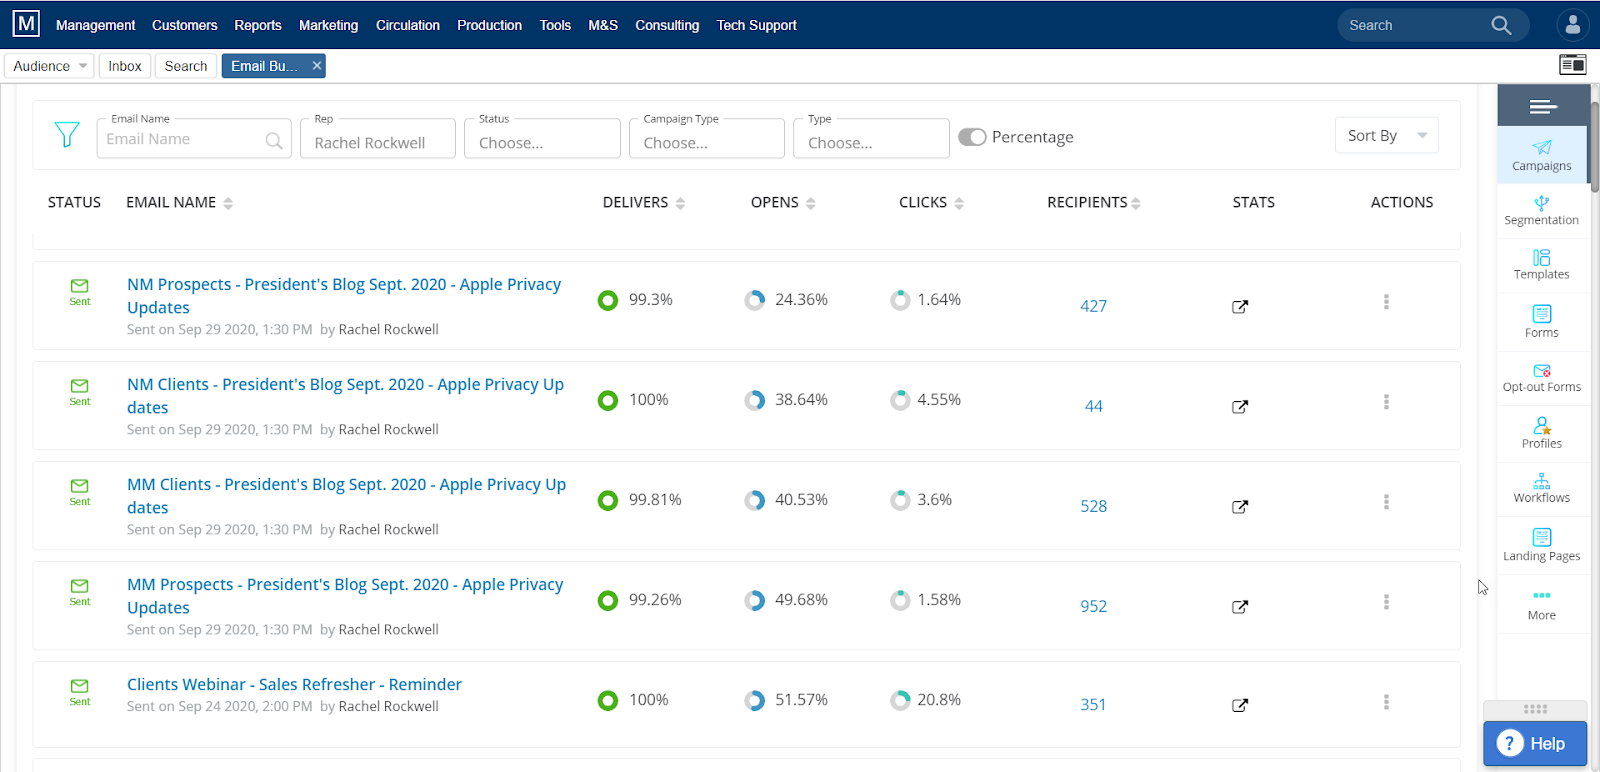This screenshot has width=1600, height=772.
Task: Expand the Audience dropdown tab
Action: [49, 66]
